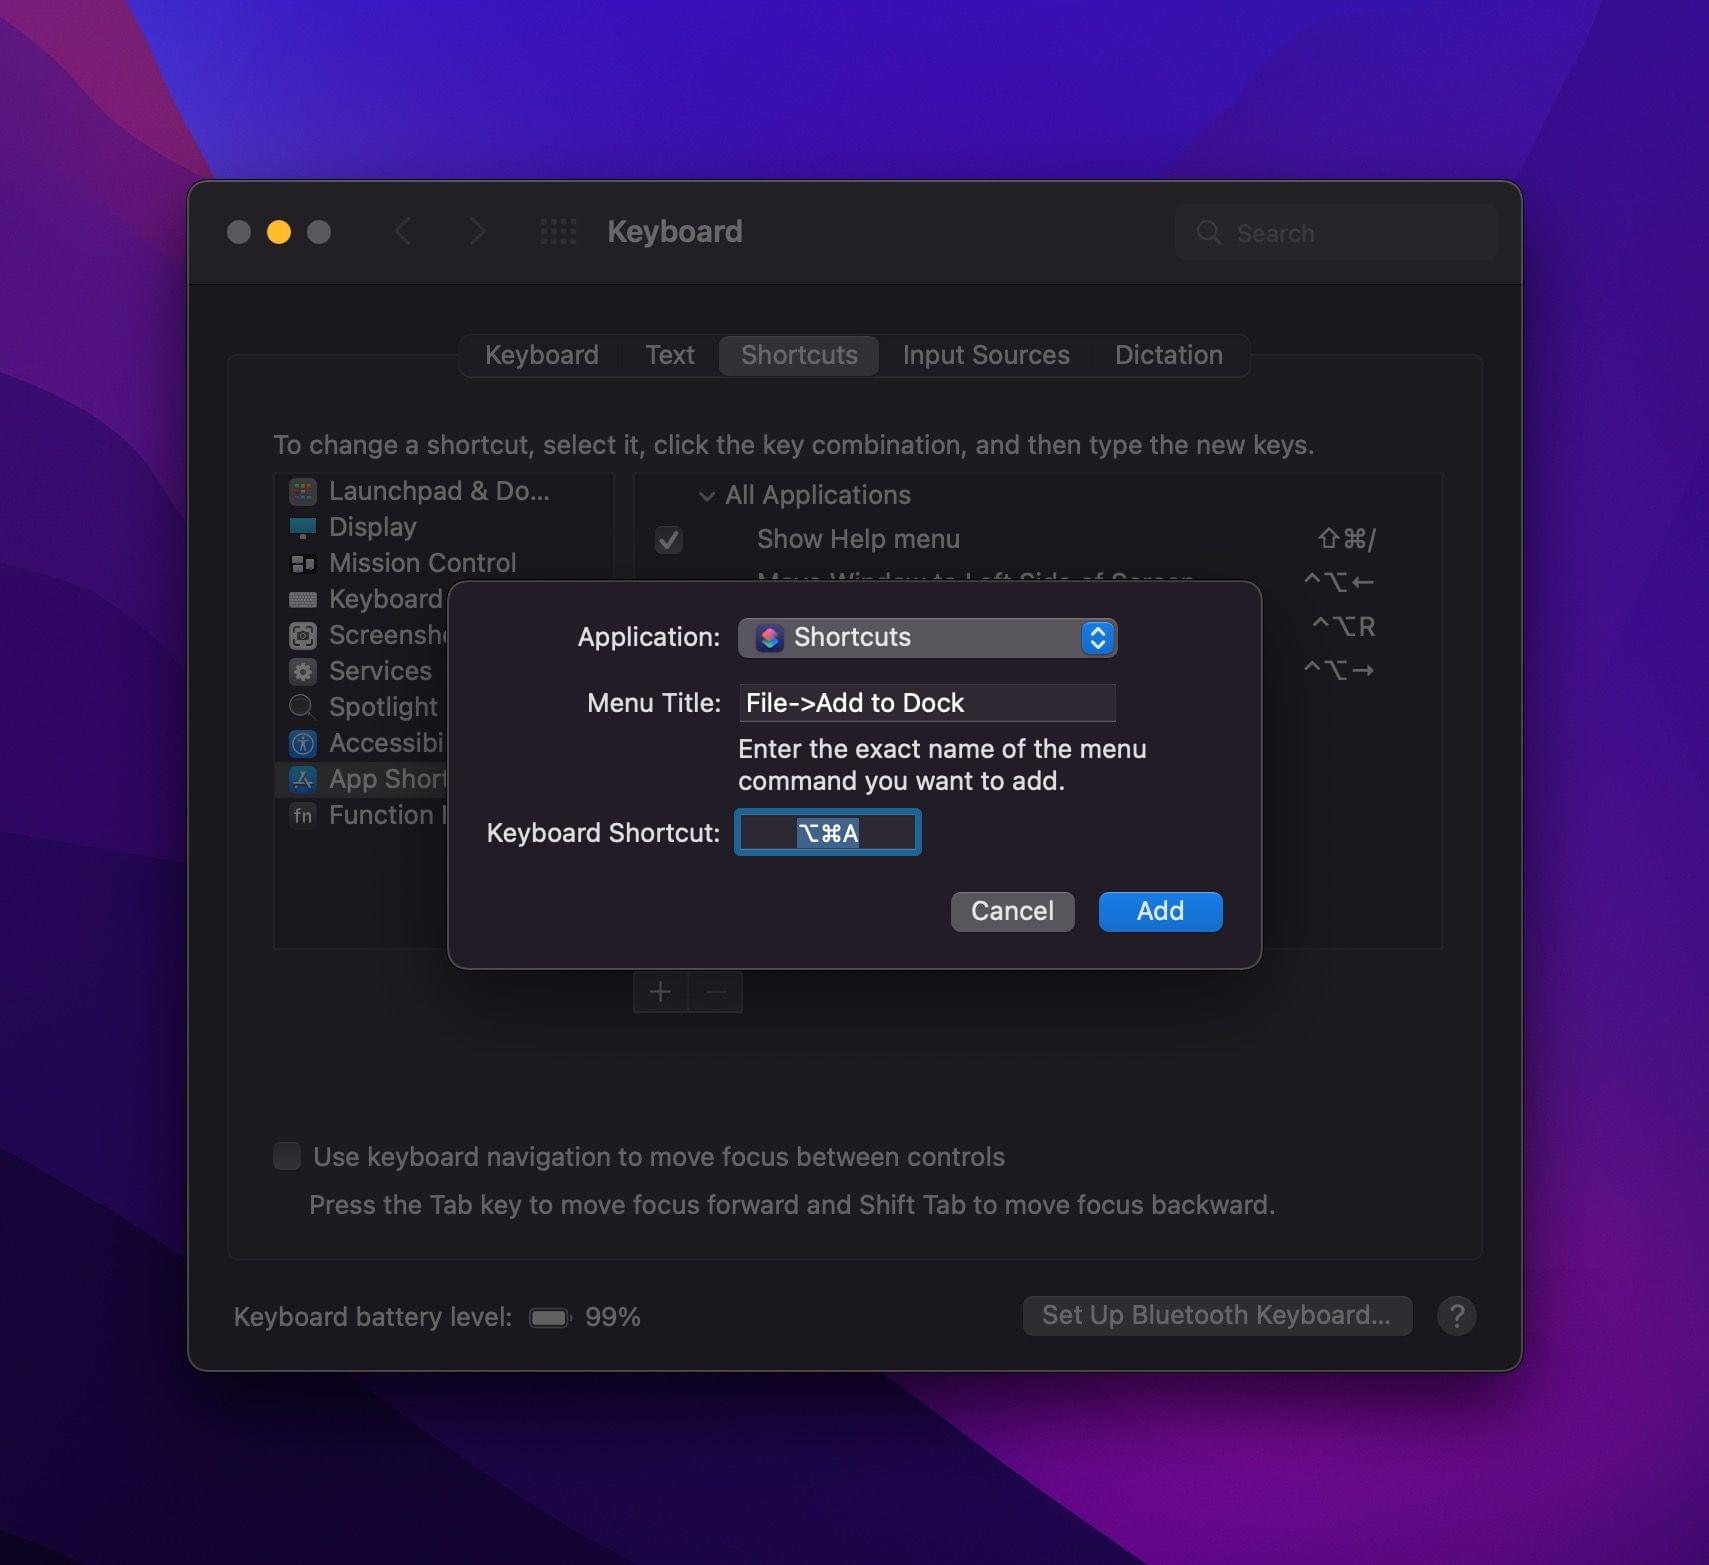
Task: Select the Display sidebar icon
Action: coord(302,527)
